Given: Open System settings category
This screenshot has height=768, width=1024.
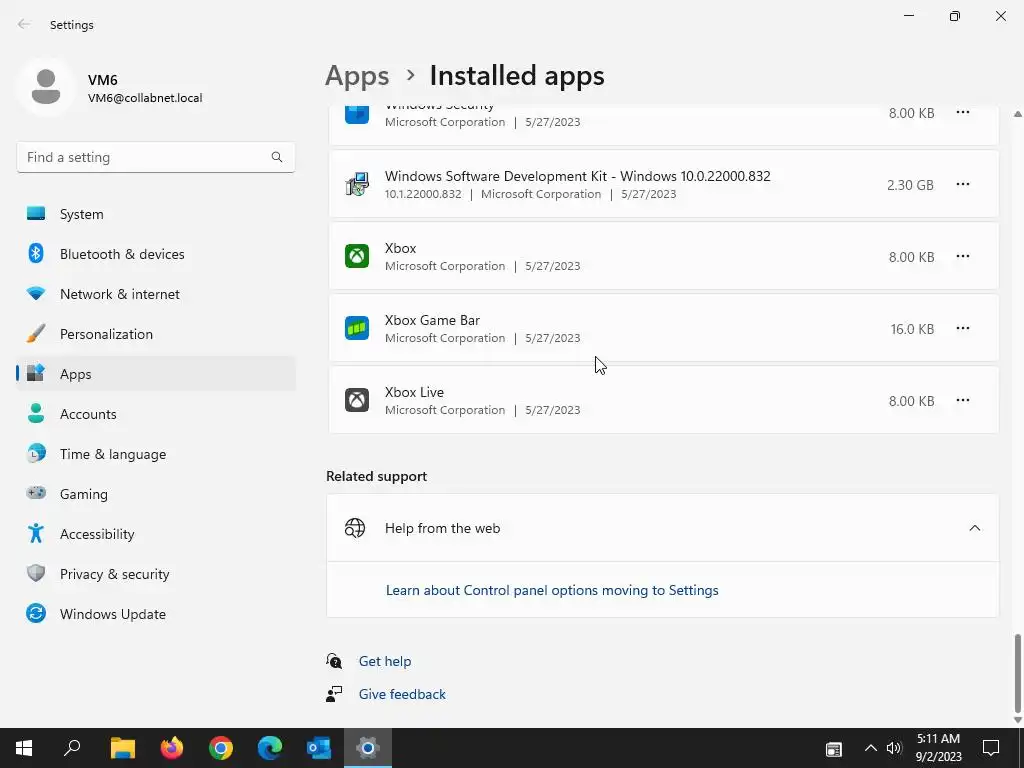Looking at the screenshot, I should click(x=155, y=214).
